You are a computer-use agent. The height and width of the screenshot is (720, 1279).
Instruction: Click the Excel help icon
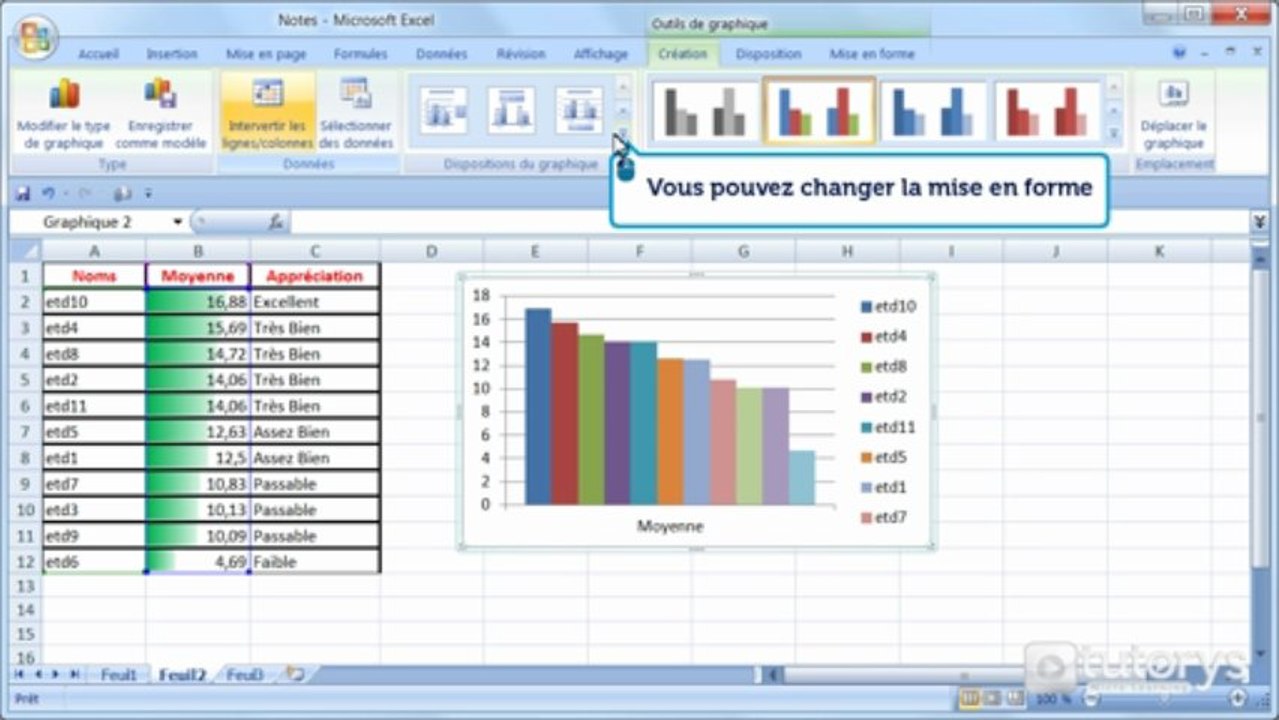tap(1180, 52)
